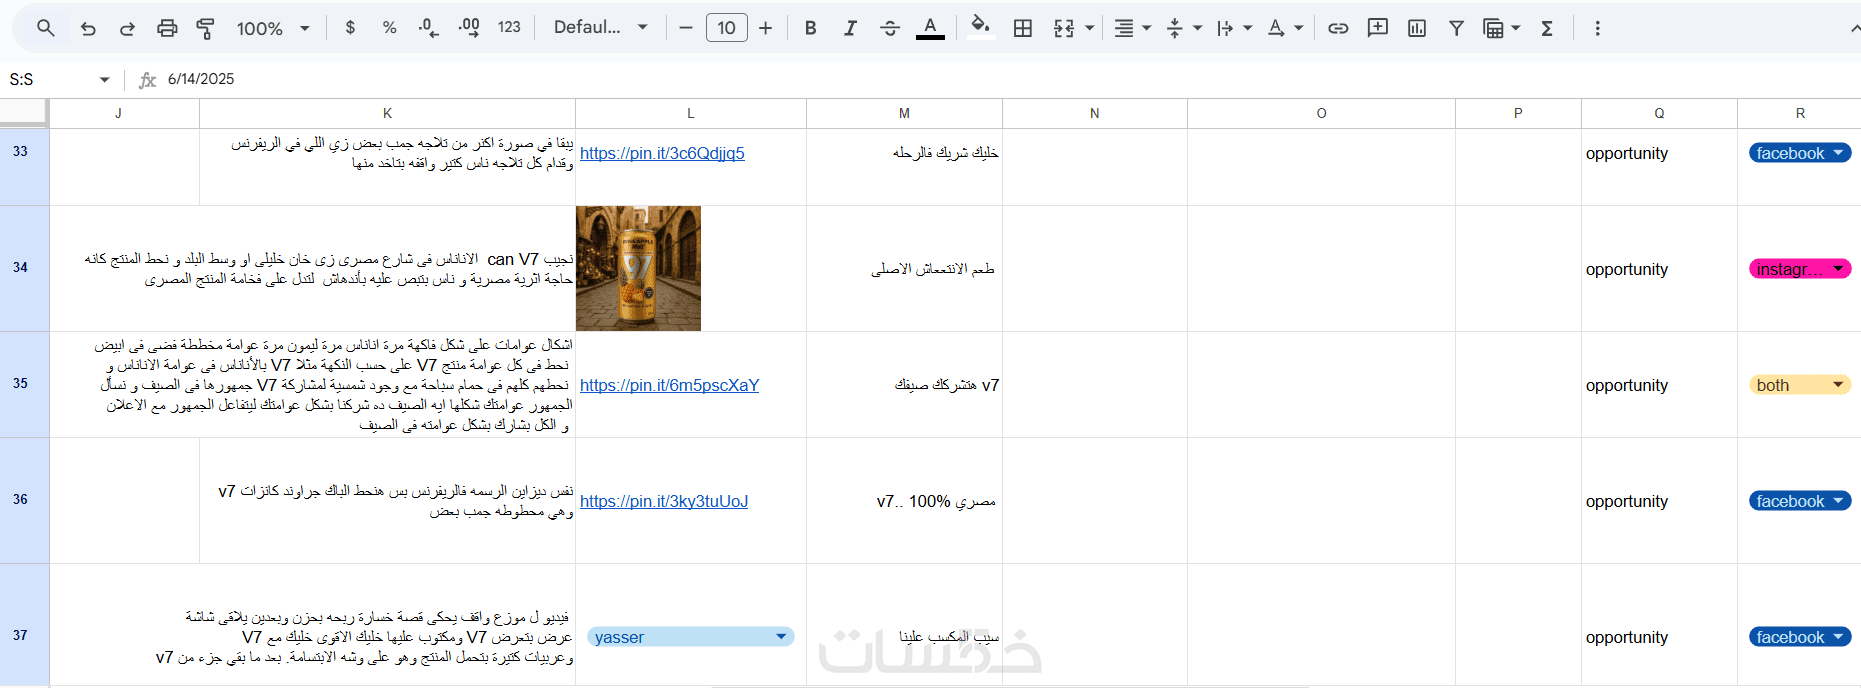Open text rotation options
Image resolution: width=1861 pixels, height=688 pixels.
point(1285,28)
